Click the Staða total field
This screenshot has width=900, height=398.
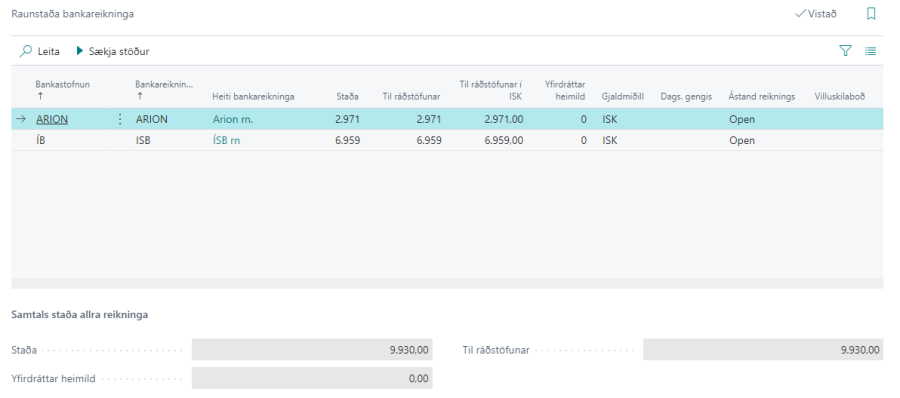[x=312, y=349]
